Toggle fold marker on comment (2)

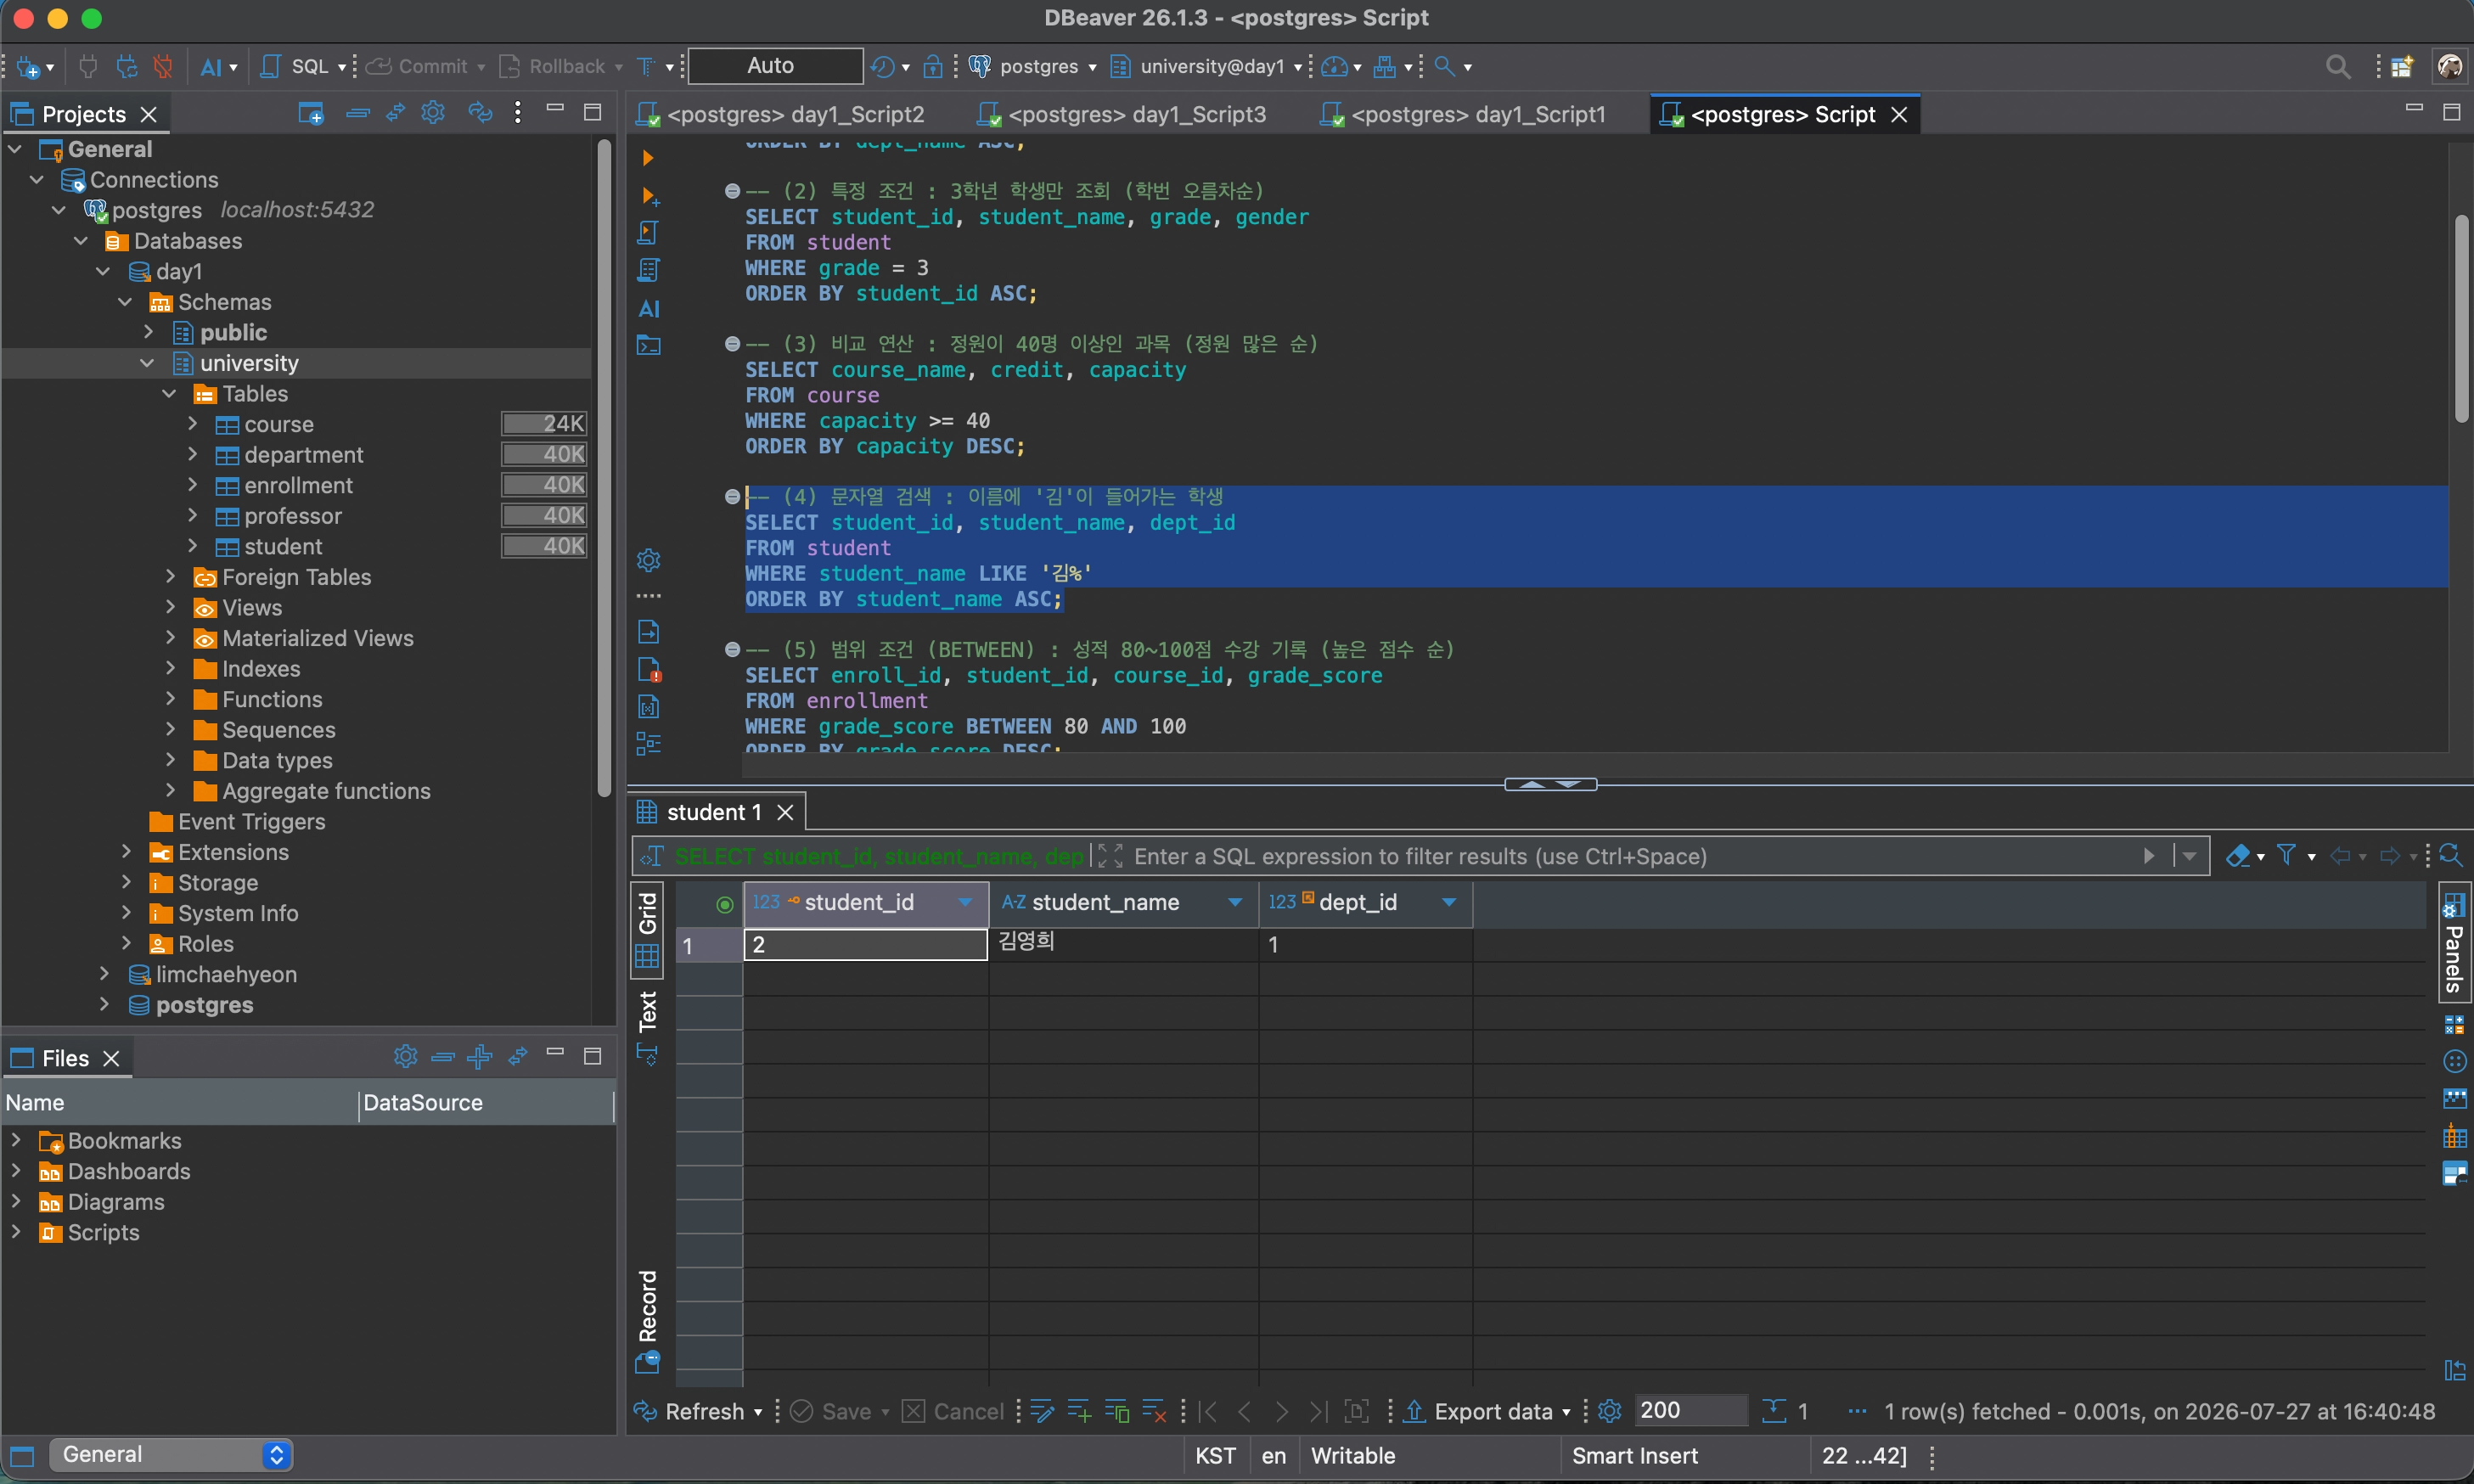[732, 191]
